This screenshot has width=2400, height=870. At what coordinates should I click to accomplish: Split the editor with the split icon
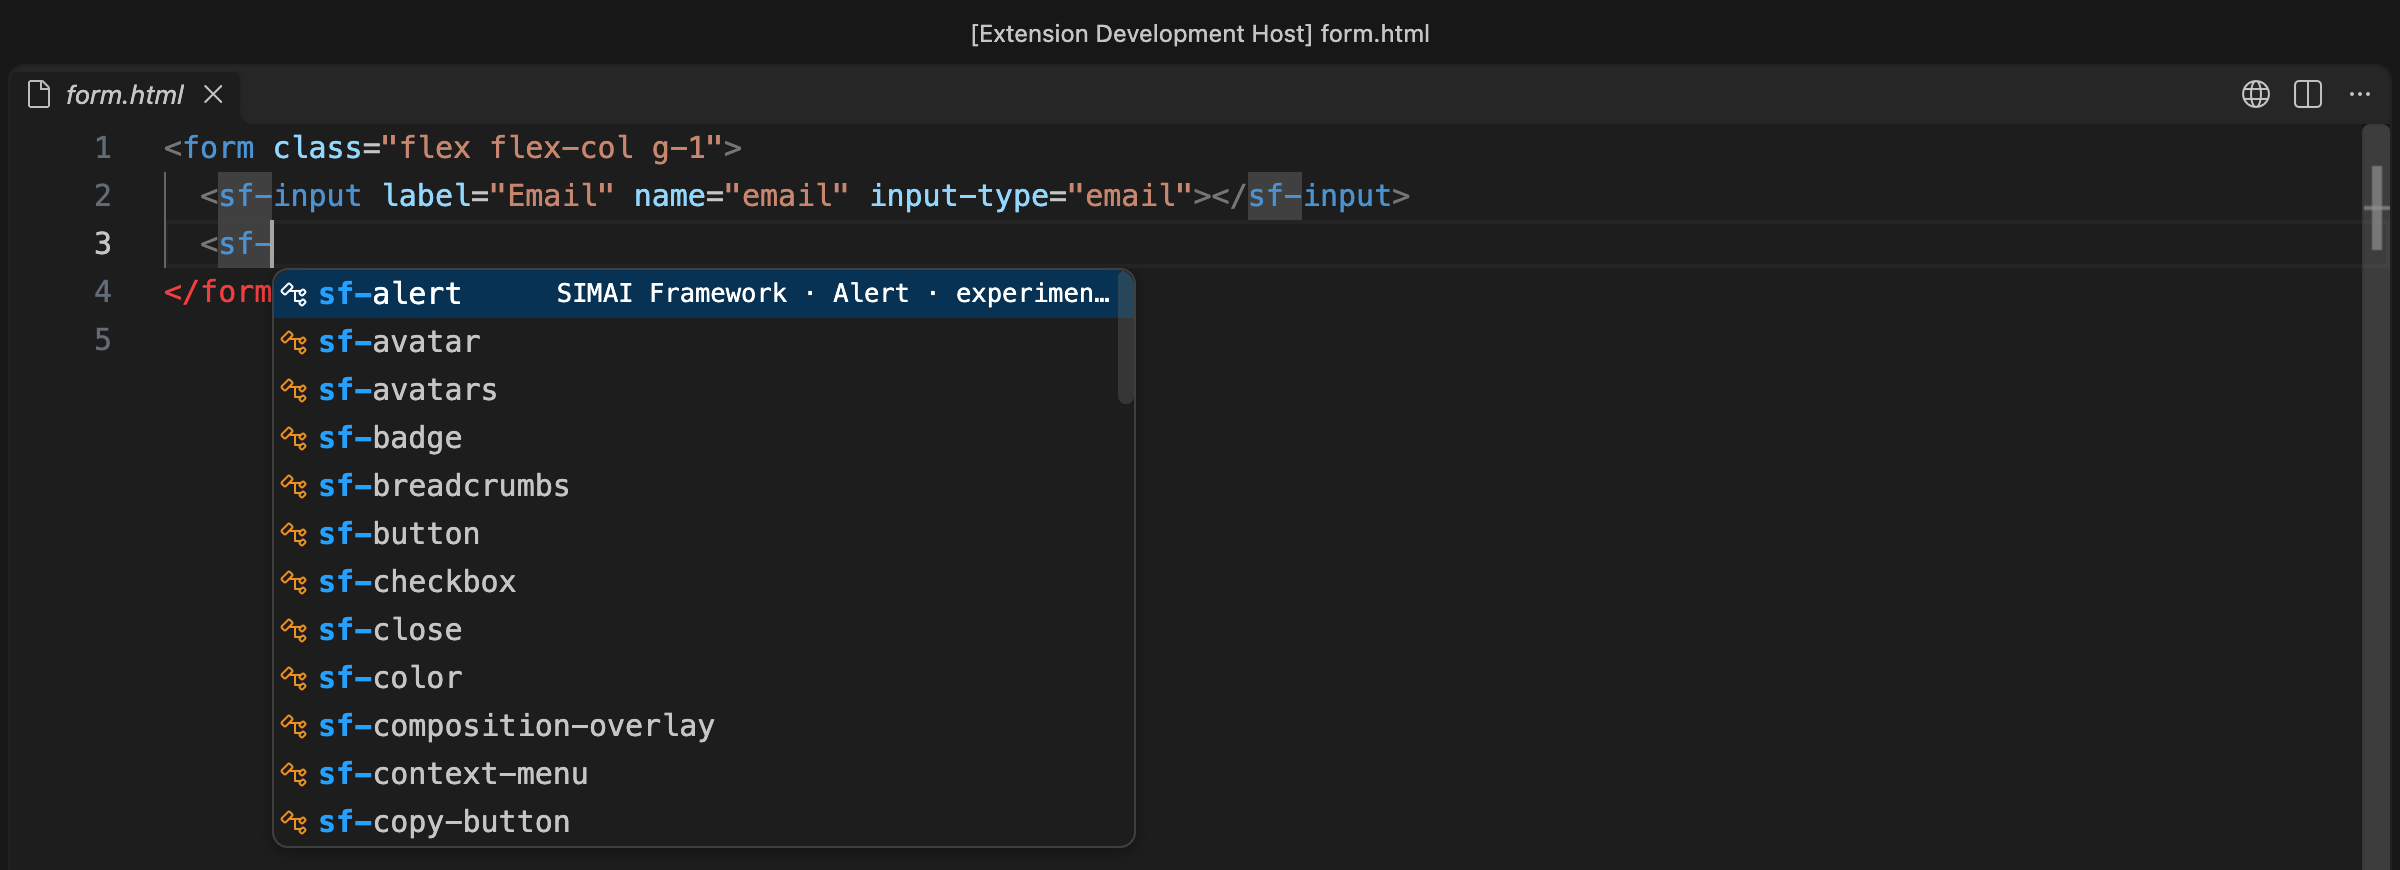(2308, 94)
